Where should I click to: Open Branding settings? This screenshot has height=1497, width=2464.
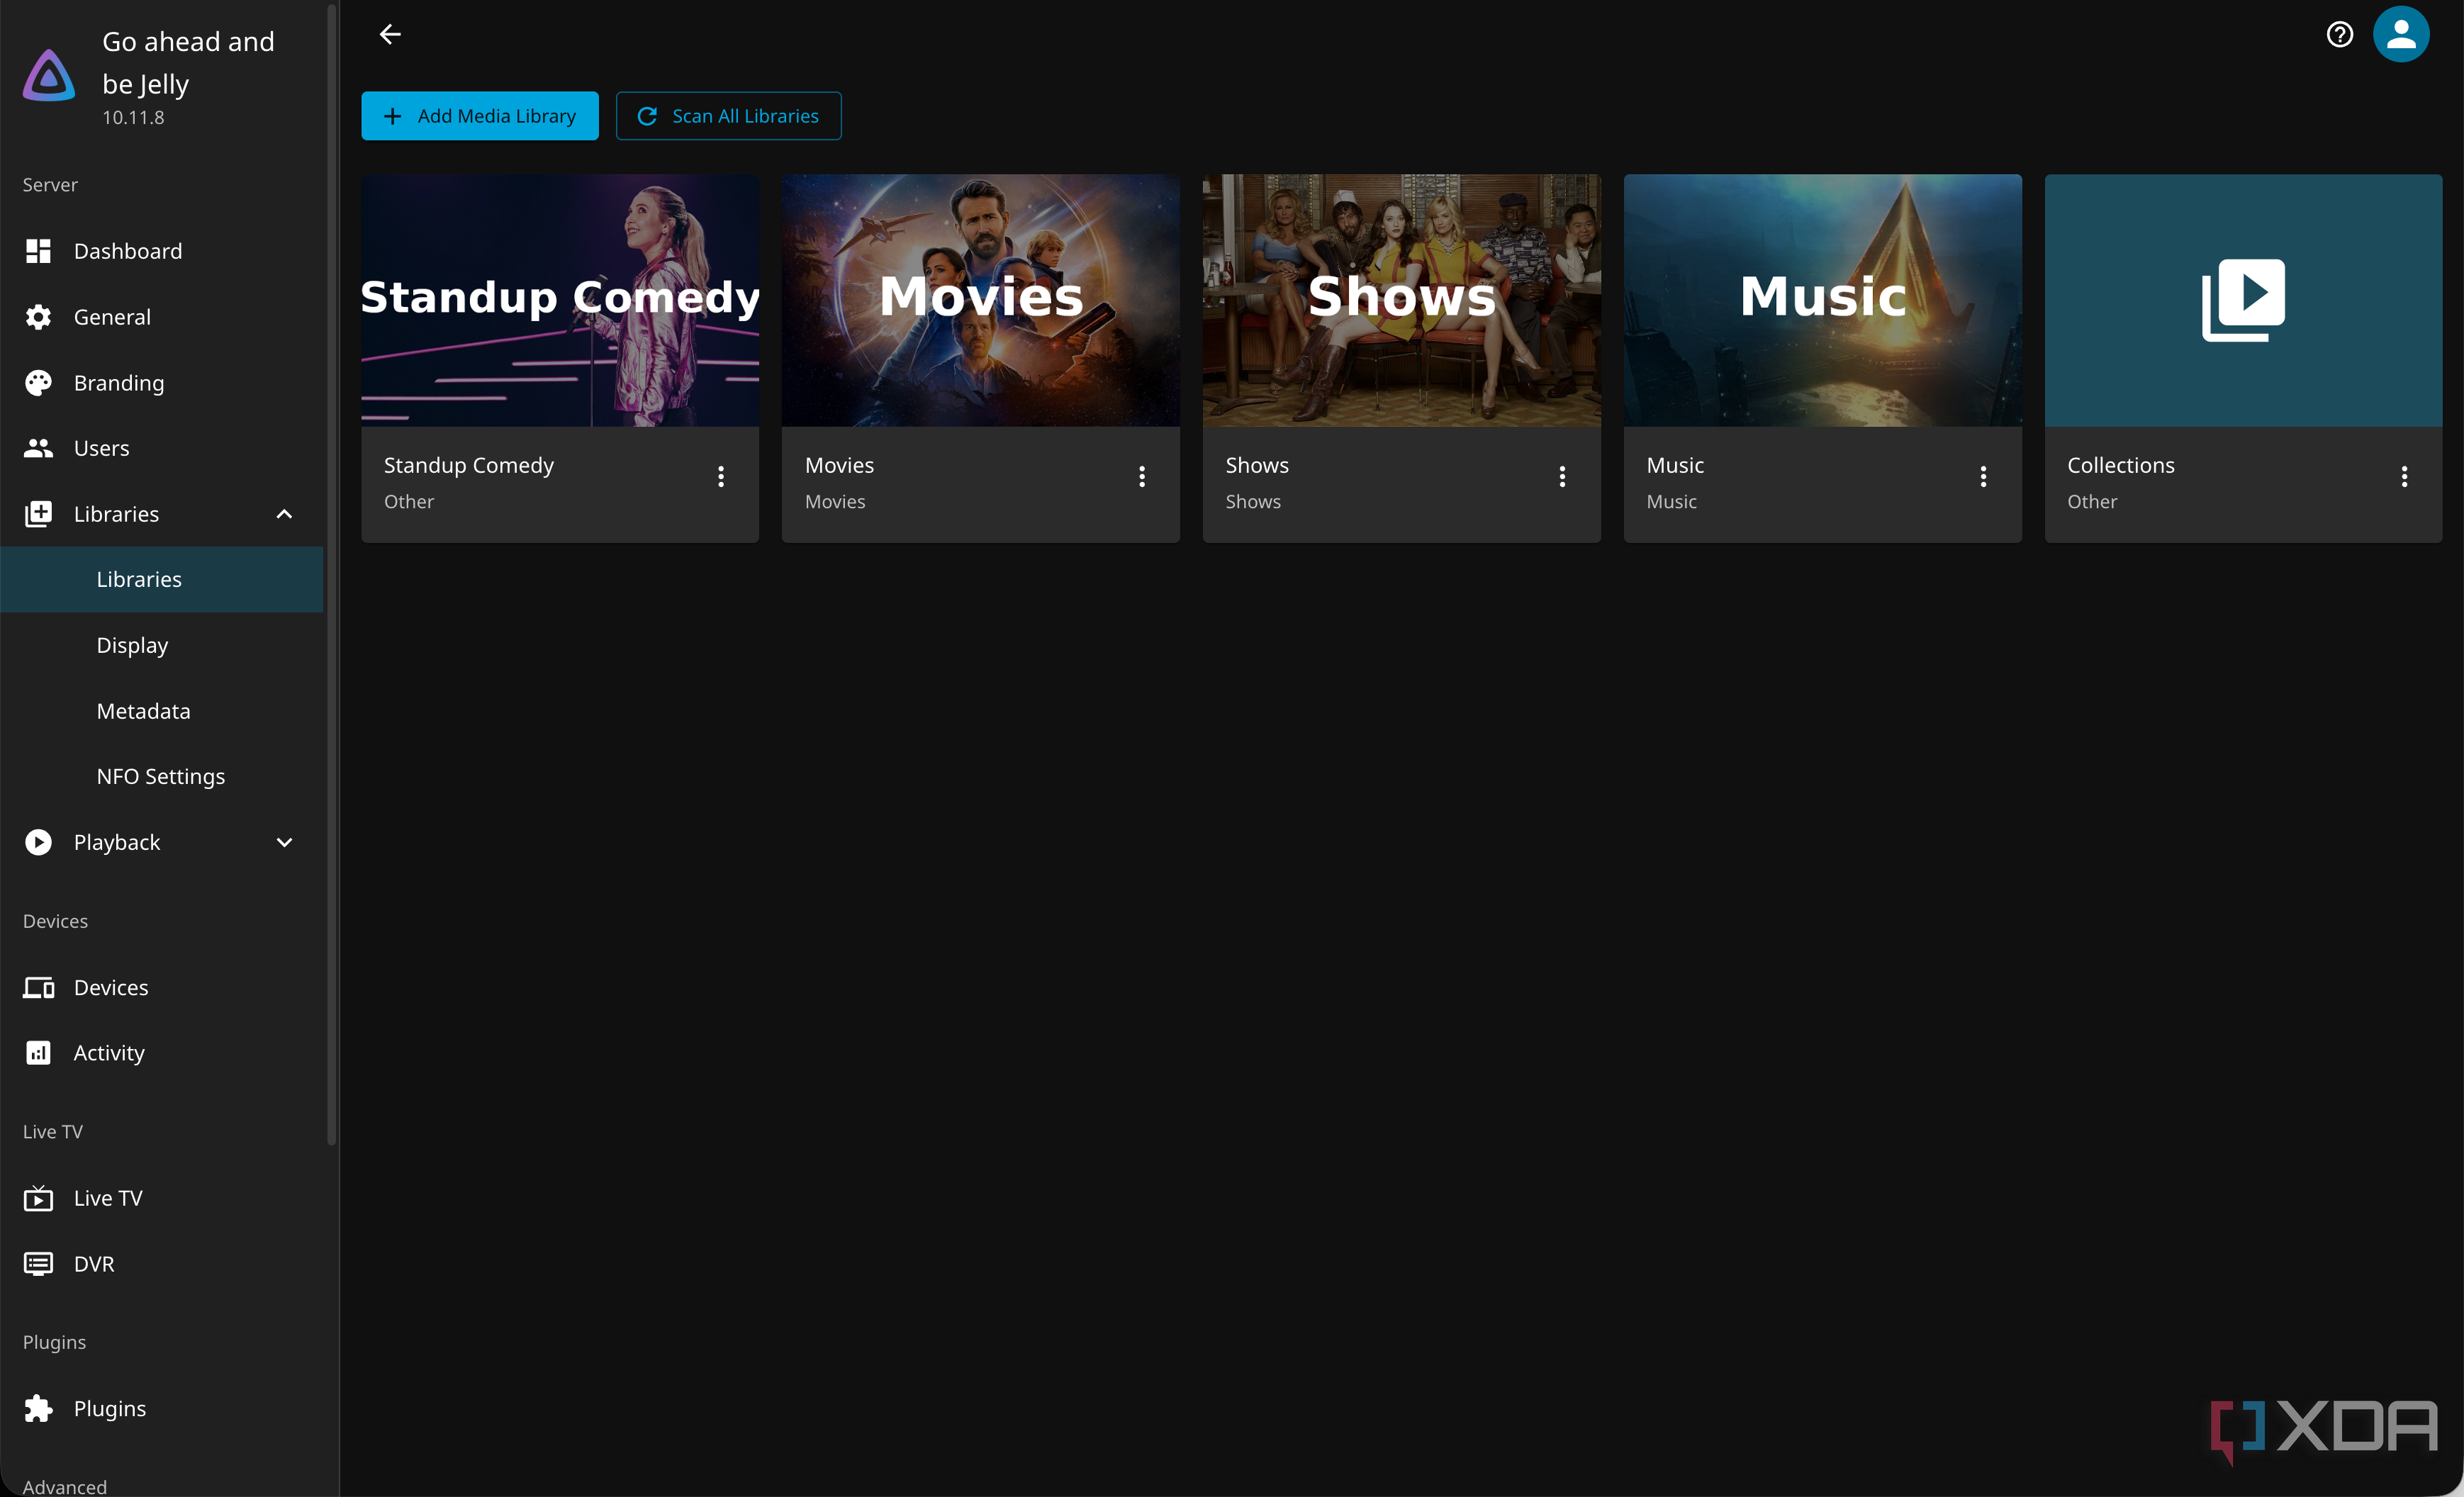point(162,383)
